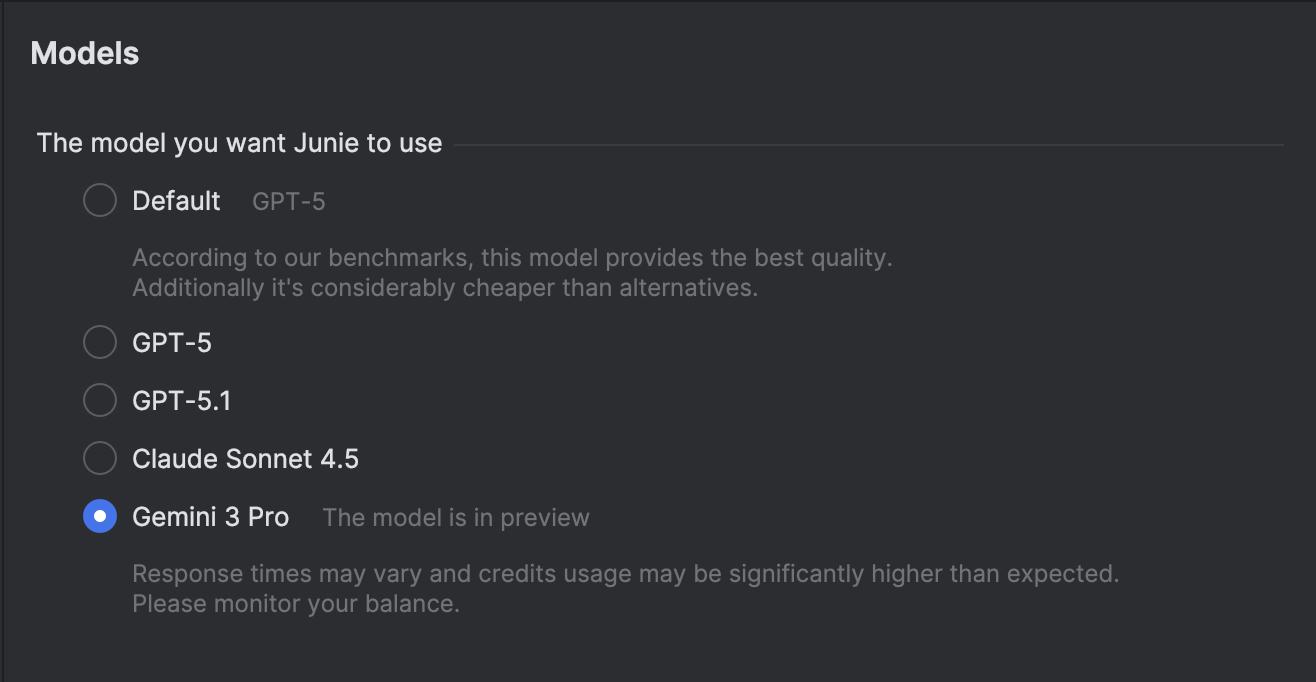Click the selected Gemini 3 Pro radio button
This screenshot has width=1316, height=682.
100,517
